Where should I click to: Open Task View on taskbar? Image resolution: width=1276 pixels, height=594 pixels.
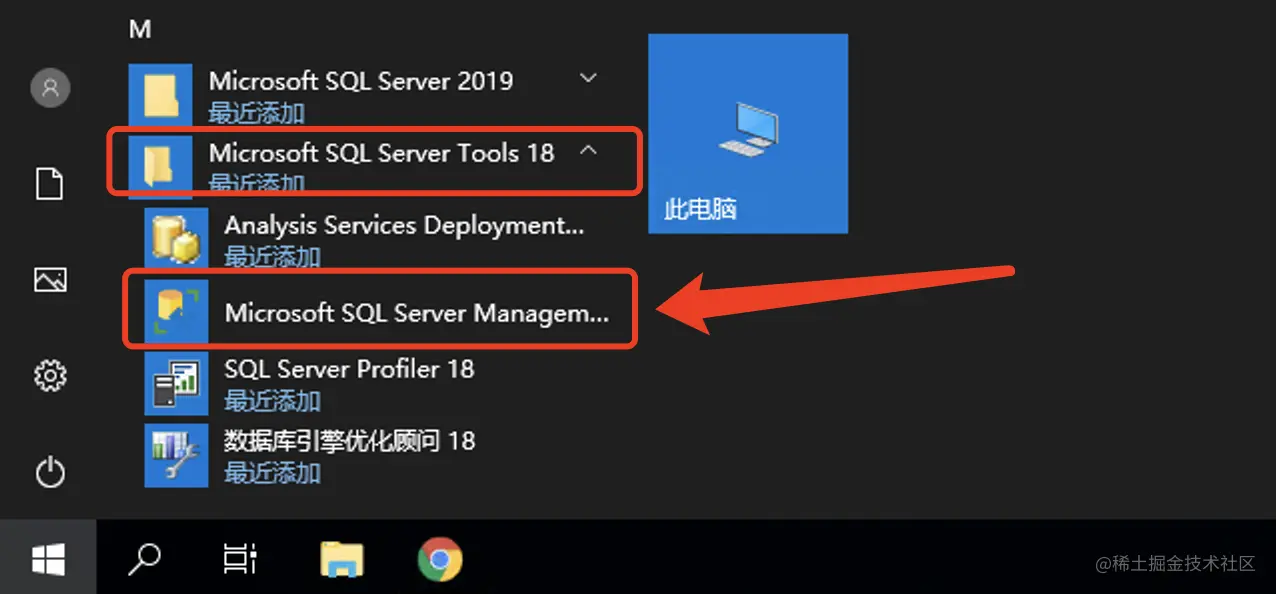click(240, 559)
